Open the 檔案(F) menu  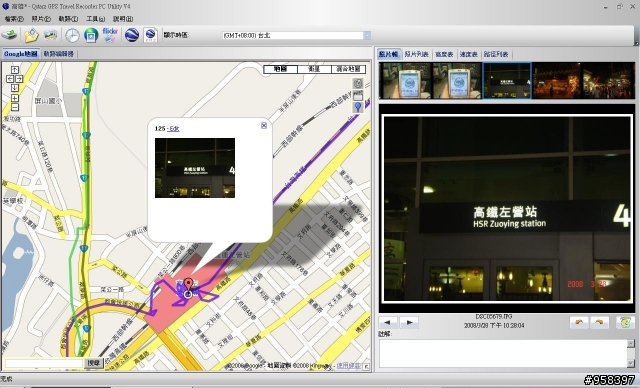click(14, 19)
